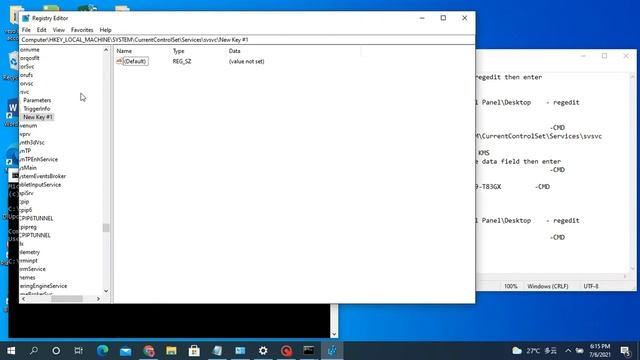This screenshot has height=360, width=640.
Task: Open taskbar Search
Action: (34, 350)
